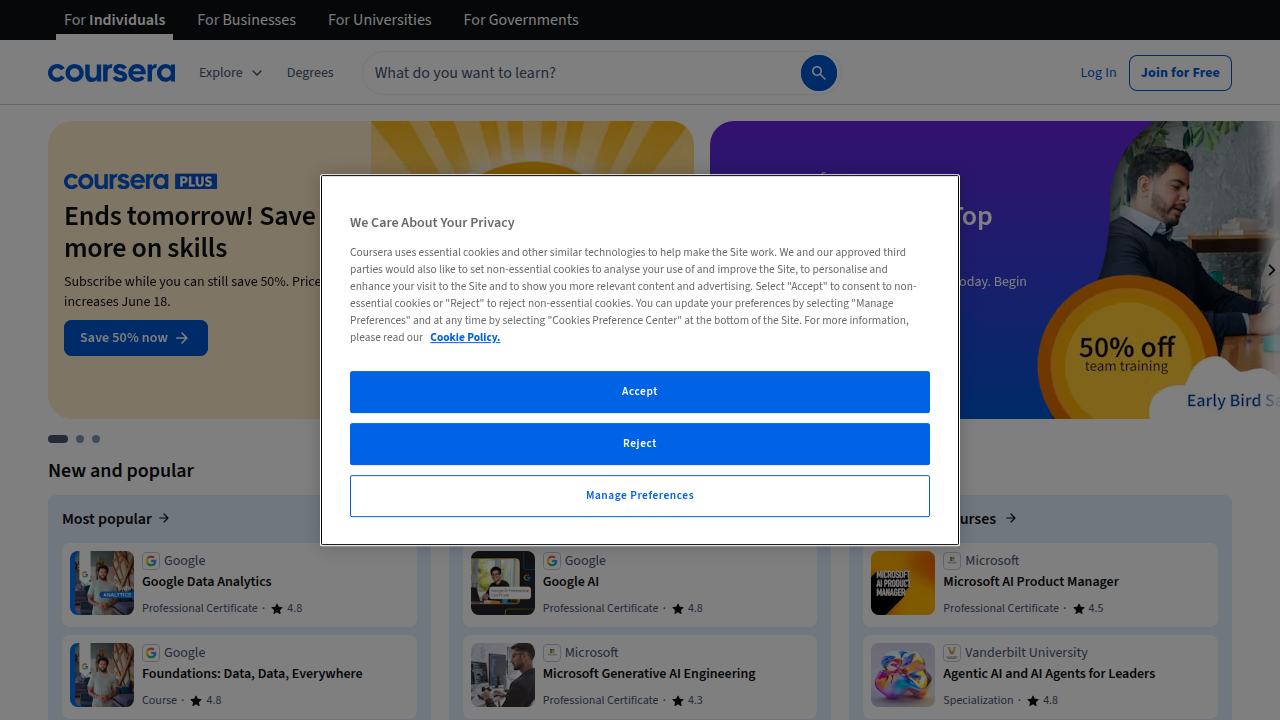
Task: Click the Microsoft logo on AI Product Manager card
Action: (952, 561)
